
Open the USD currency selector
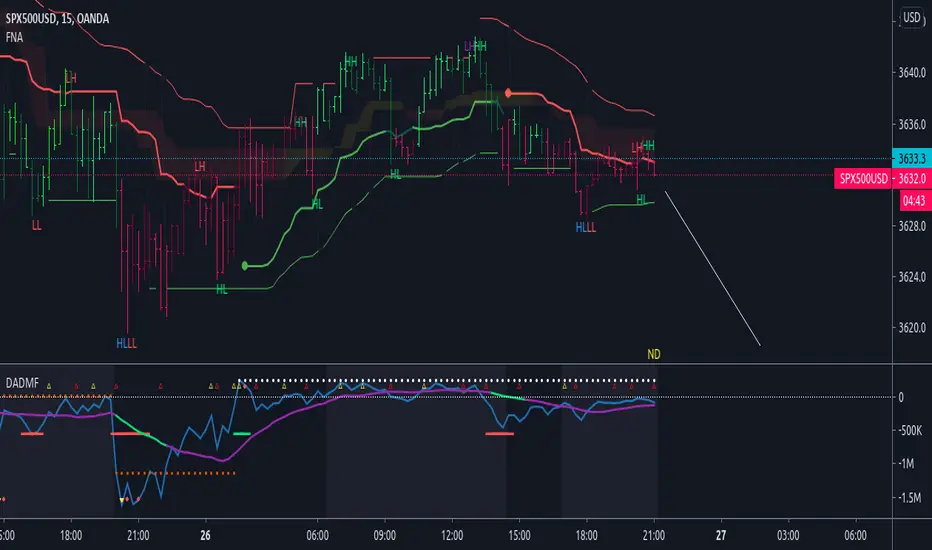[x=912, y=17]
